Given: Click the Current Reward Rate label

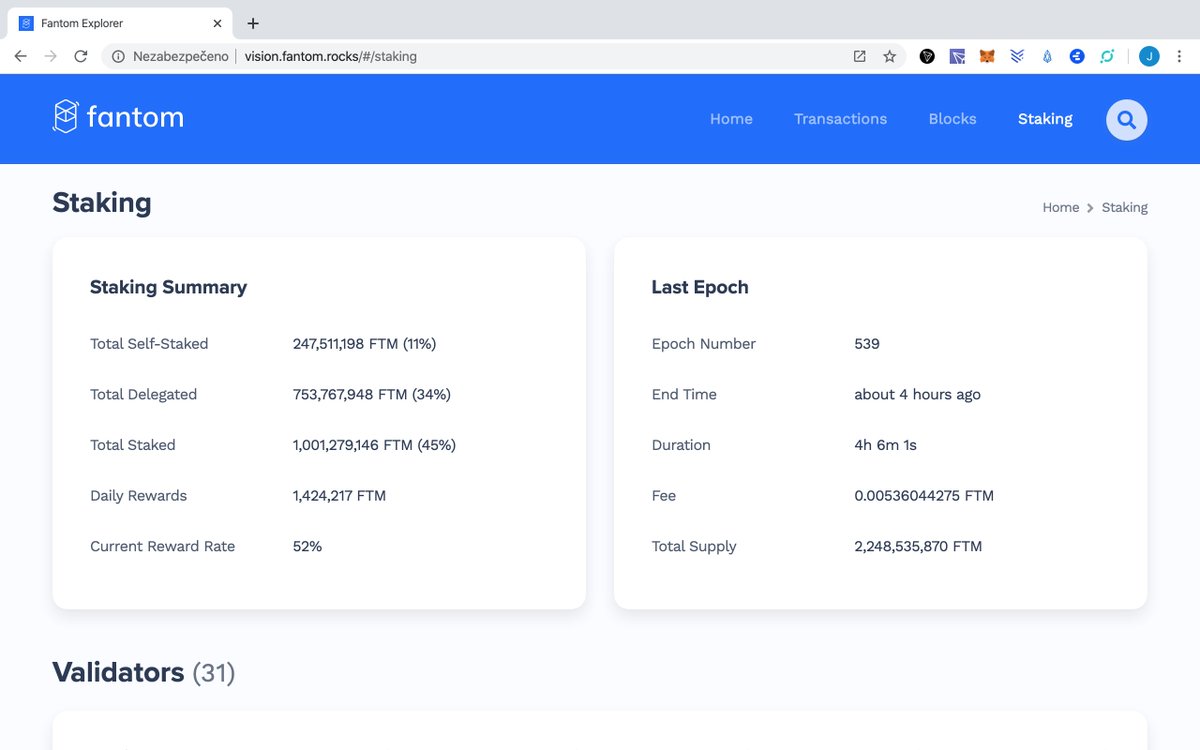Looking at the screenshot, I should 162,546.
